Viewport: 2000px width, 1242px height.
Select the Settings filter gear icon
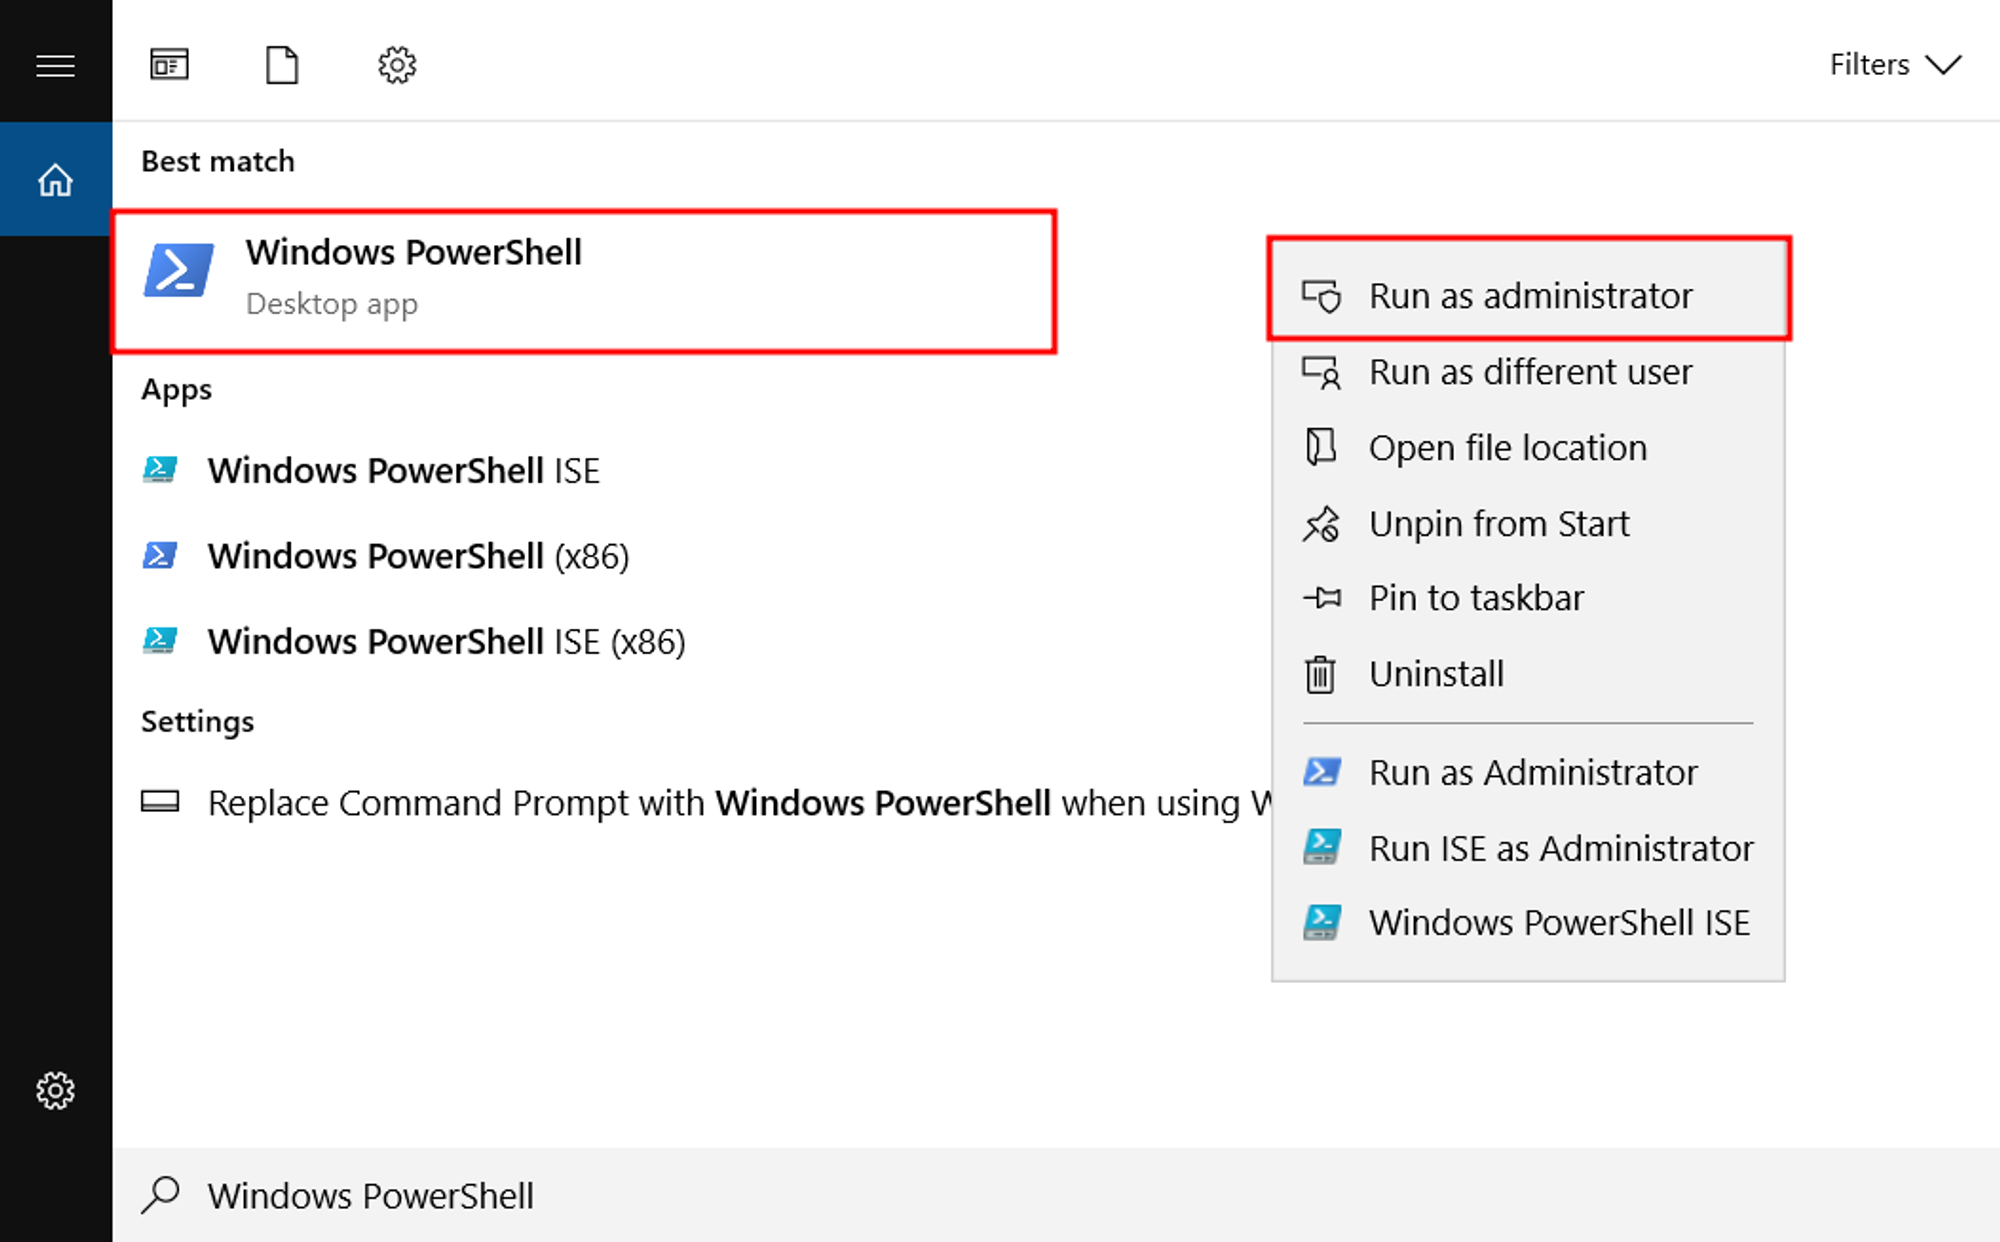tap(397, 65)
